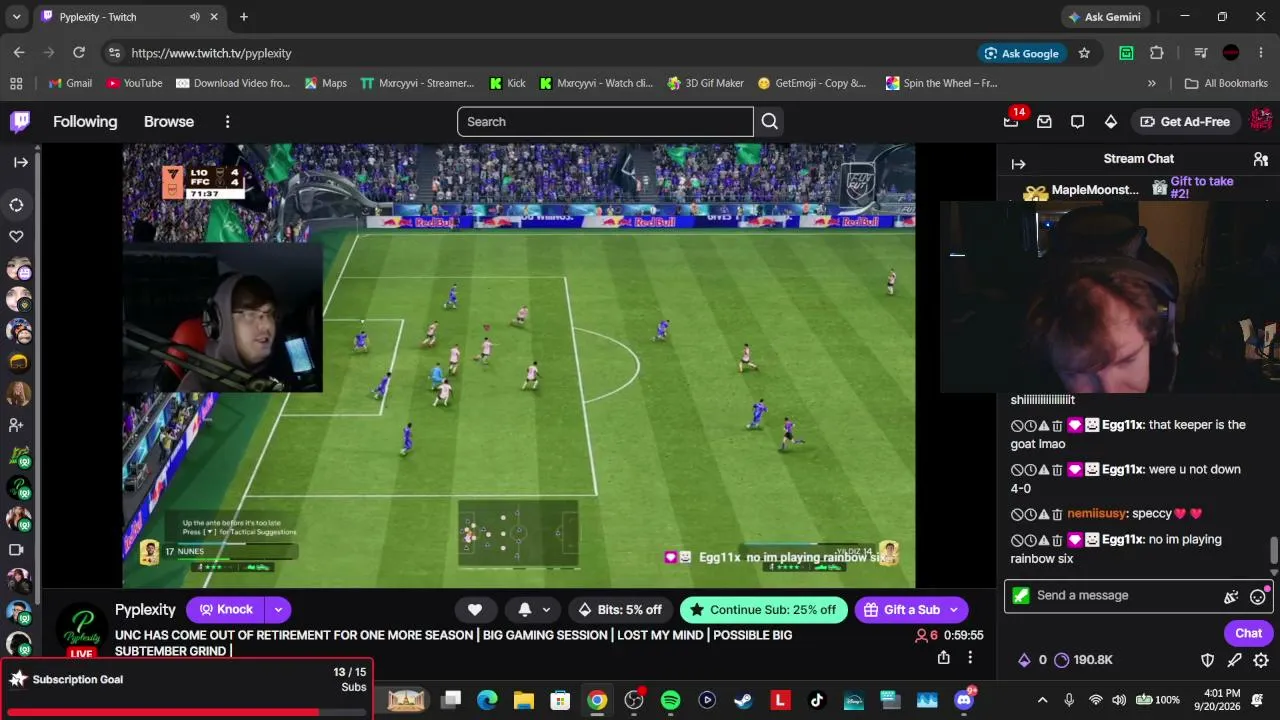This screenshot has height=720, width=1280.
Task: Open Chrome three-dot menu
Action: click(1261, 53)
